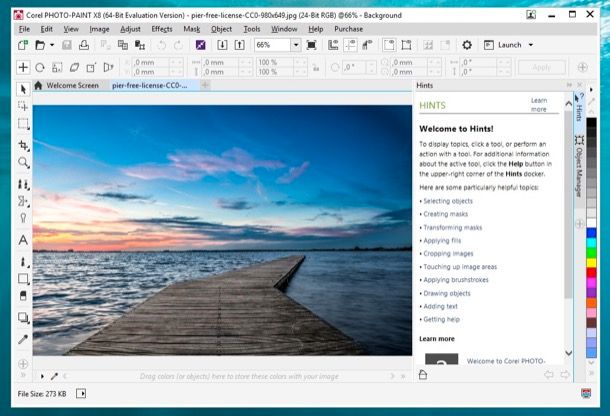Expand the Launch dropdown arrow

tap(531, 45)
